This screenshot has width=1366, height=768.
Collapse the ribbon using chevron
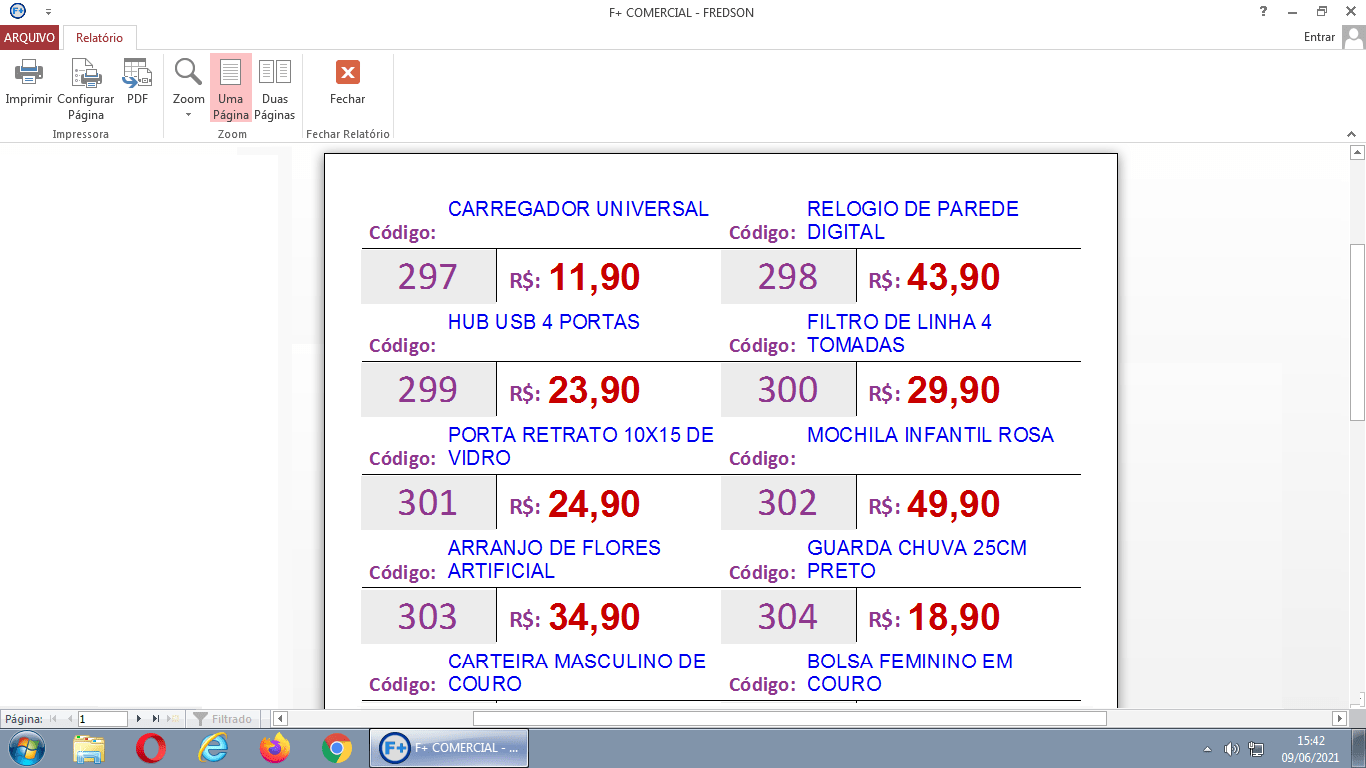pos(1352,133)
